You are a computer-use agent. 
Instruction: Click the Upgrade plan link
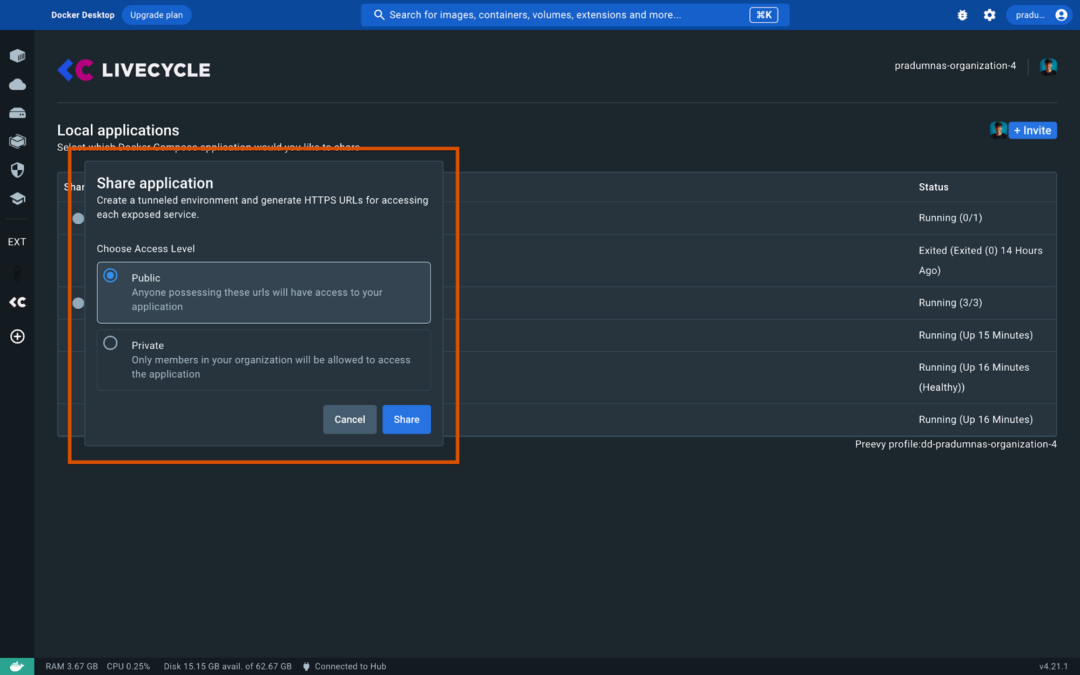156,14
